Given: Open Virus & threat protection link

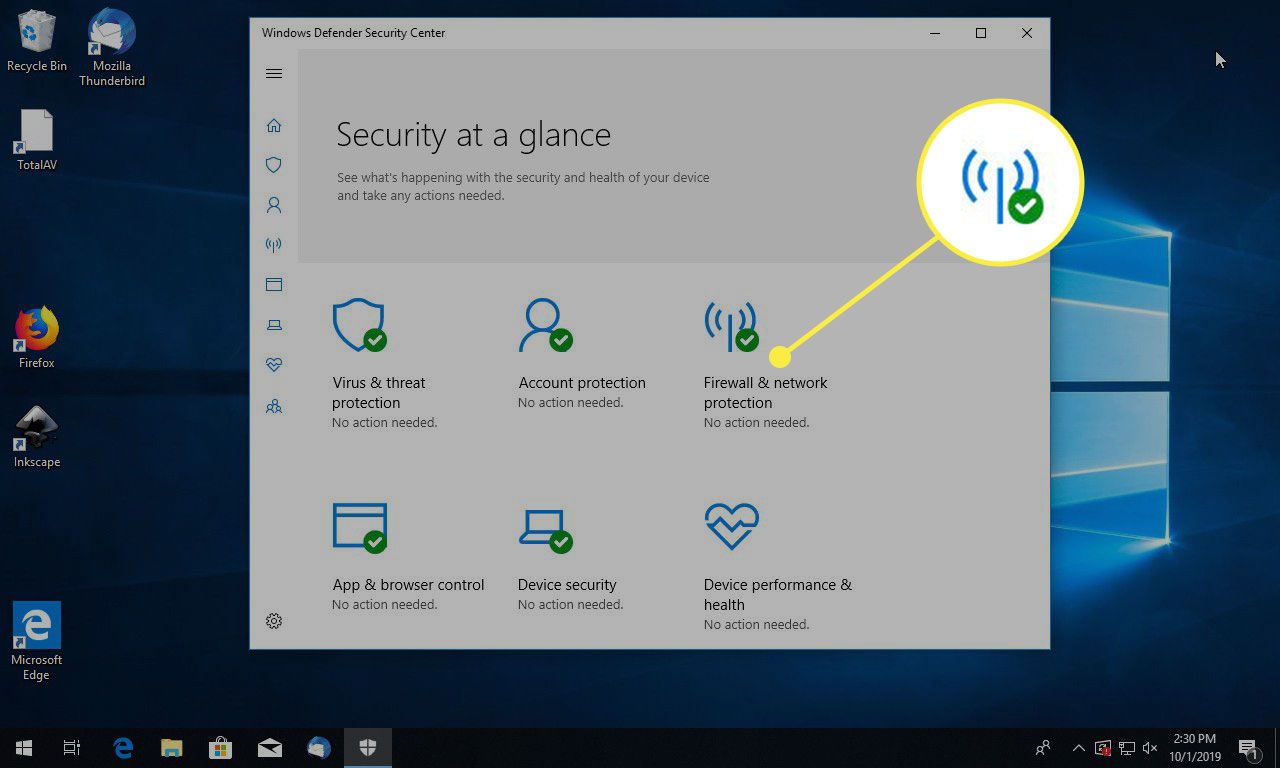Looking at the screenshot, I should (x=379, y=393).
